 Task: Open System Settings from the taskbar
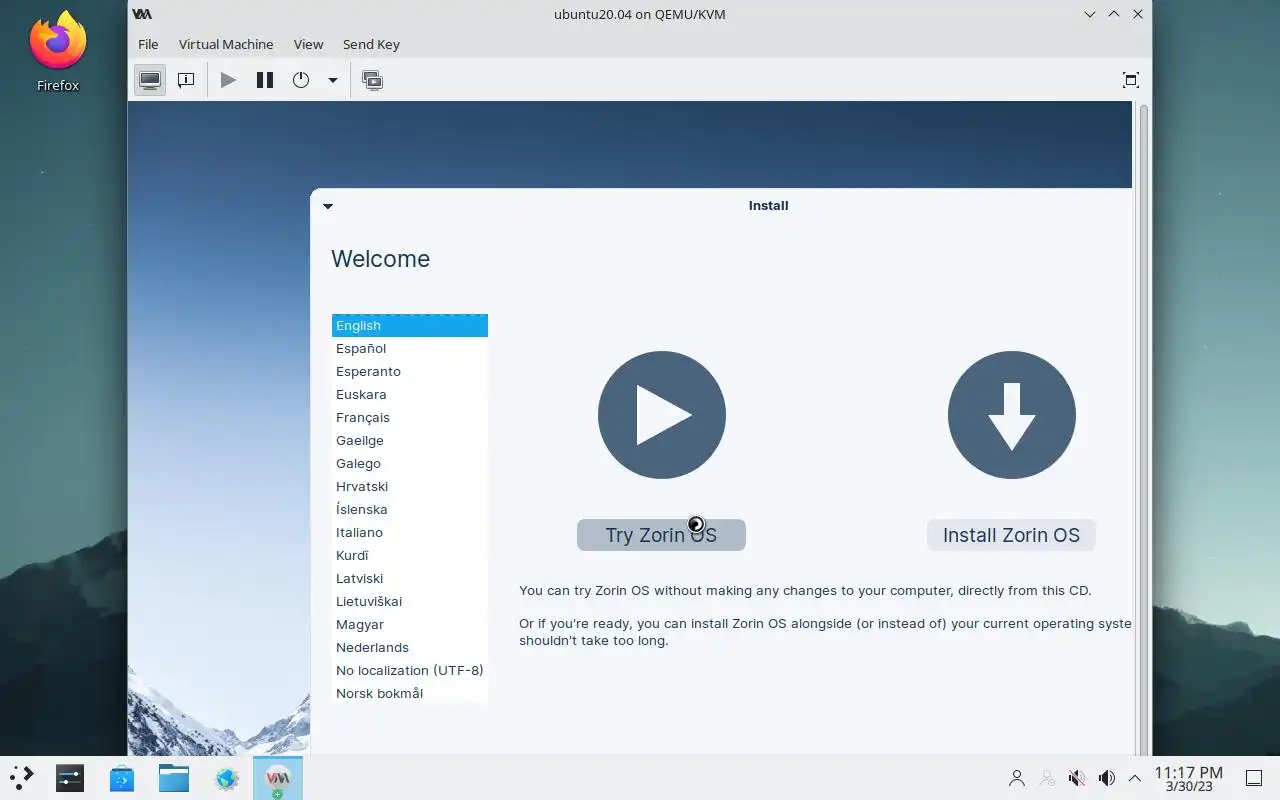70,777
